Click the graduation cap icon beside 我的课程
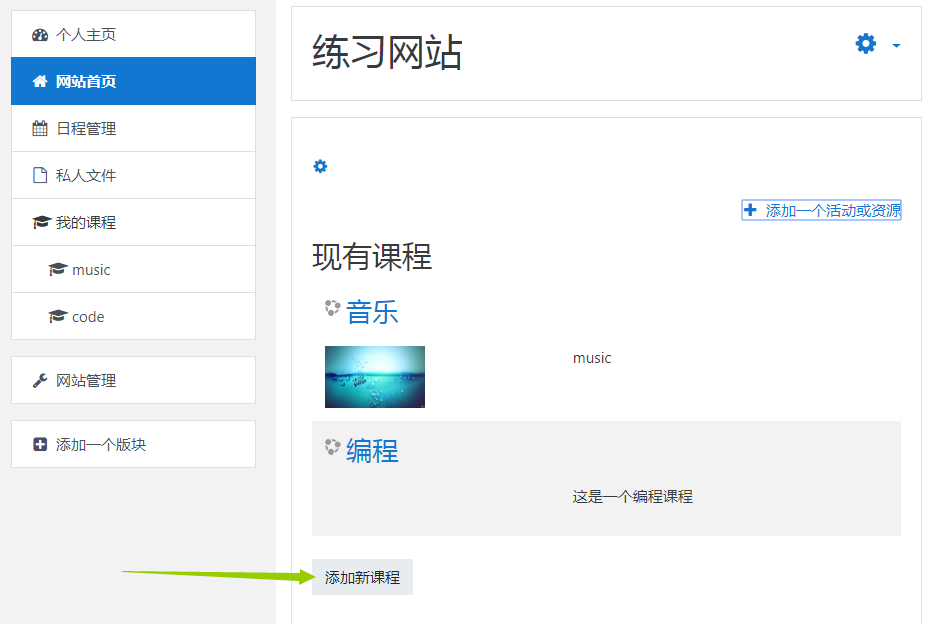 coord(40,223)
